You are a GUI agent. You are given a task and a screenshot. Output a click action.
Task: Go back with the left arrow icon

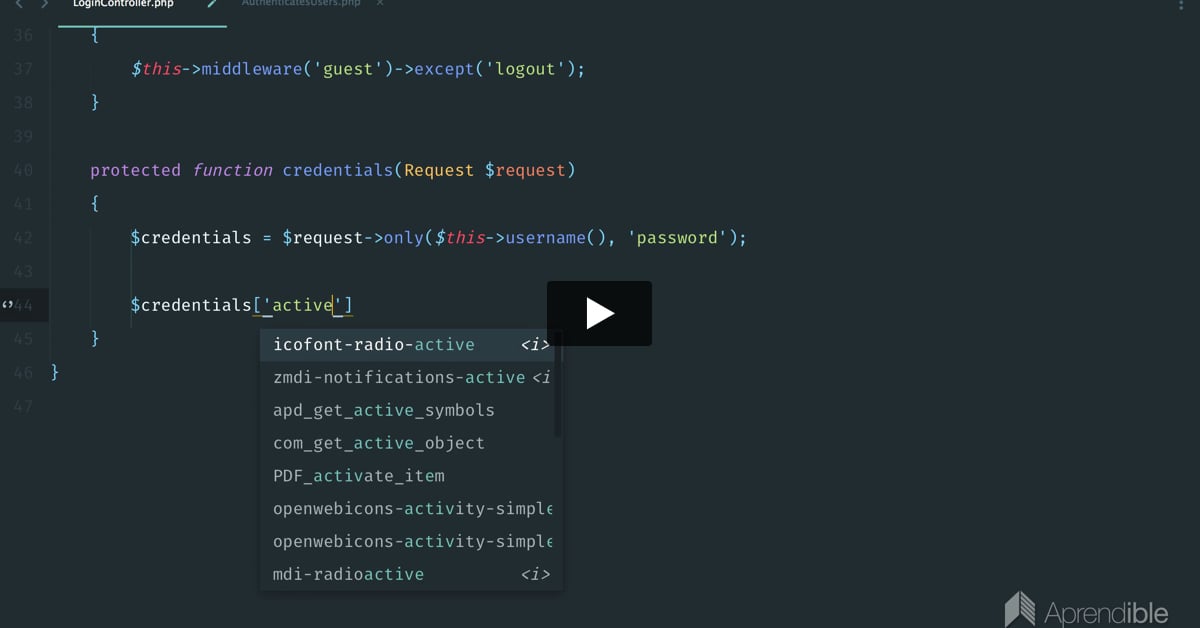(19, 4)
